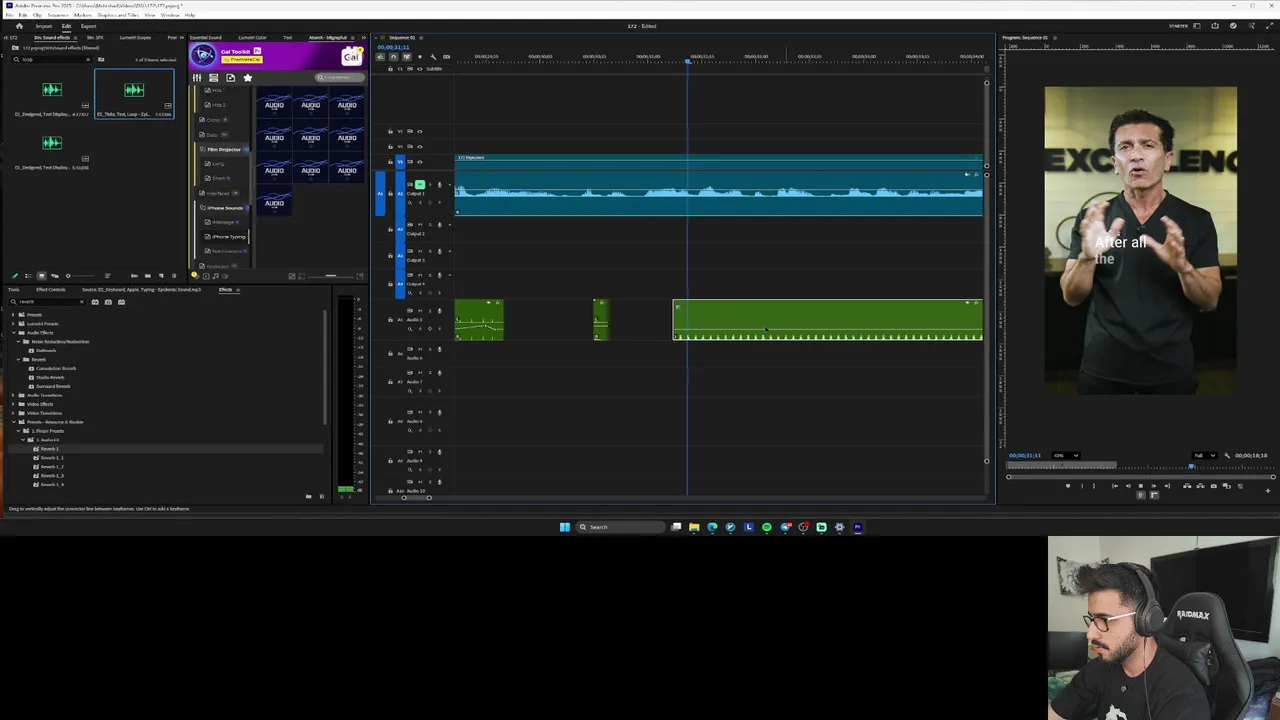Viewport: 1280px width, 720px height.
Task: Click the Cal logo badge in toolkit banner
Action: (351, 55)
